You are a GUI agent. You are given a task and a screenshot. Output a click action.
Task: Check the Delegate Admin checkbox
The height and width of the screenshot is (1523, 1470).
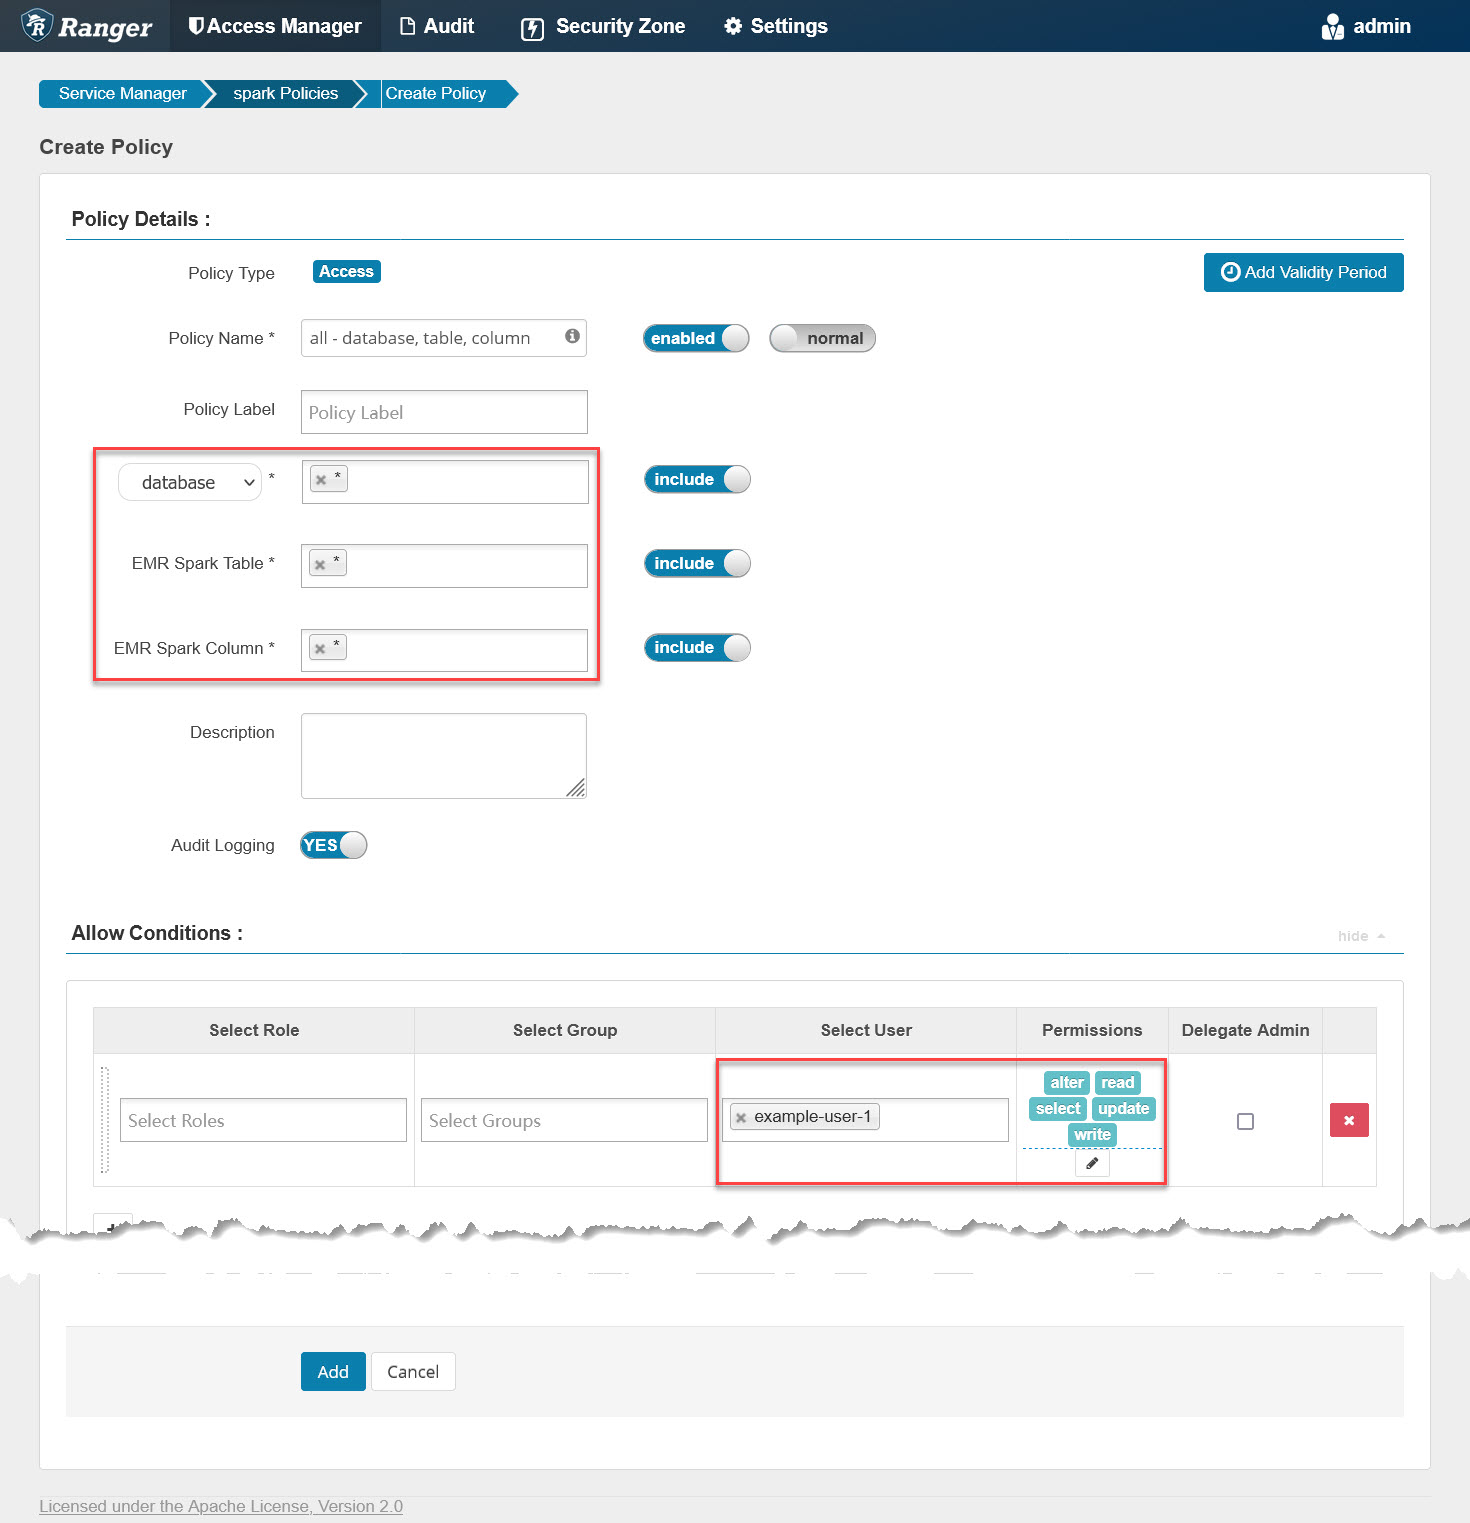tap(1245, 1121)
